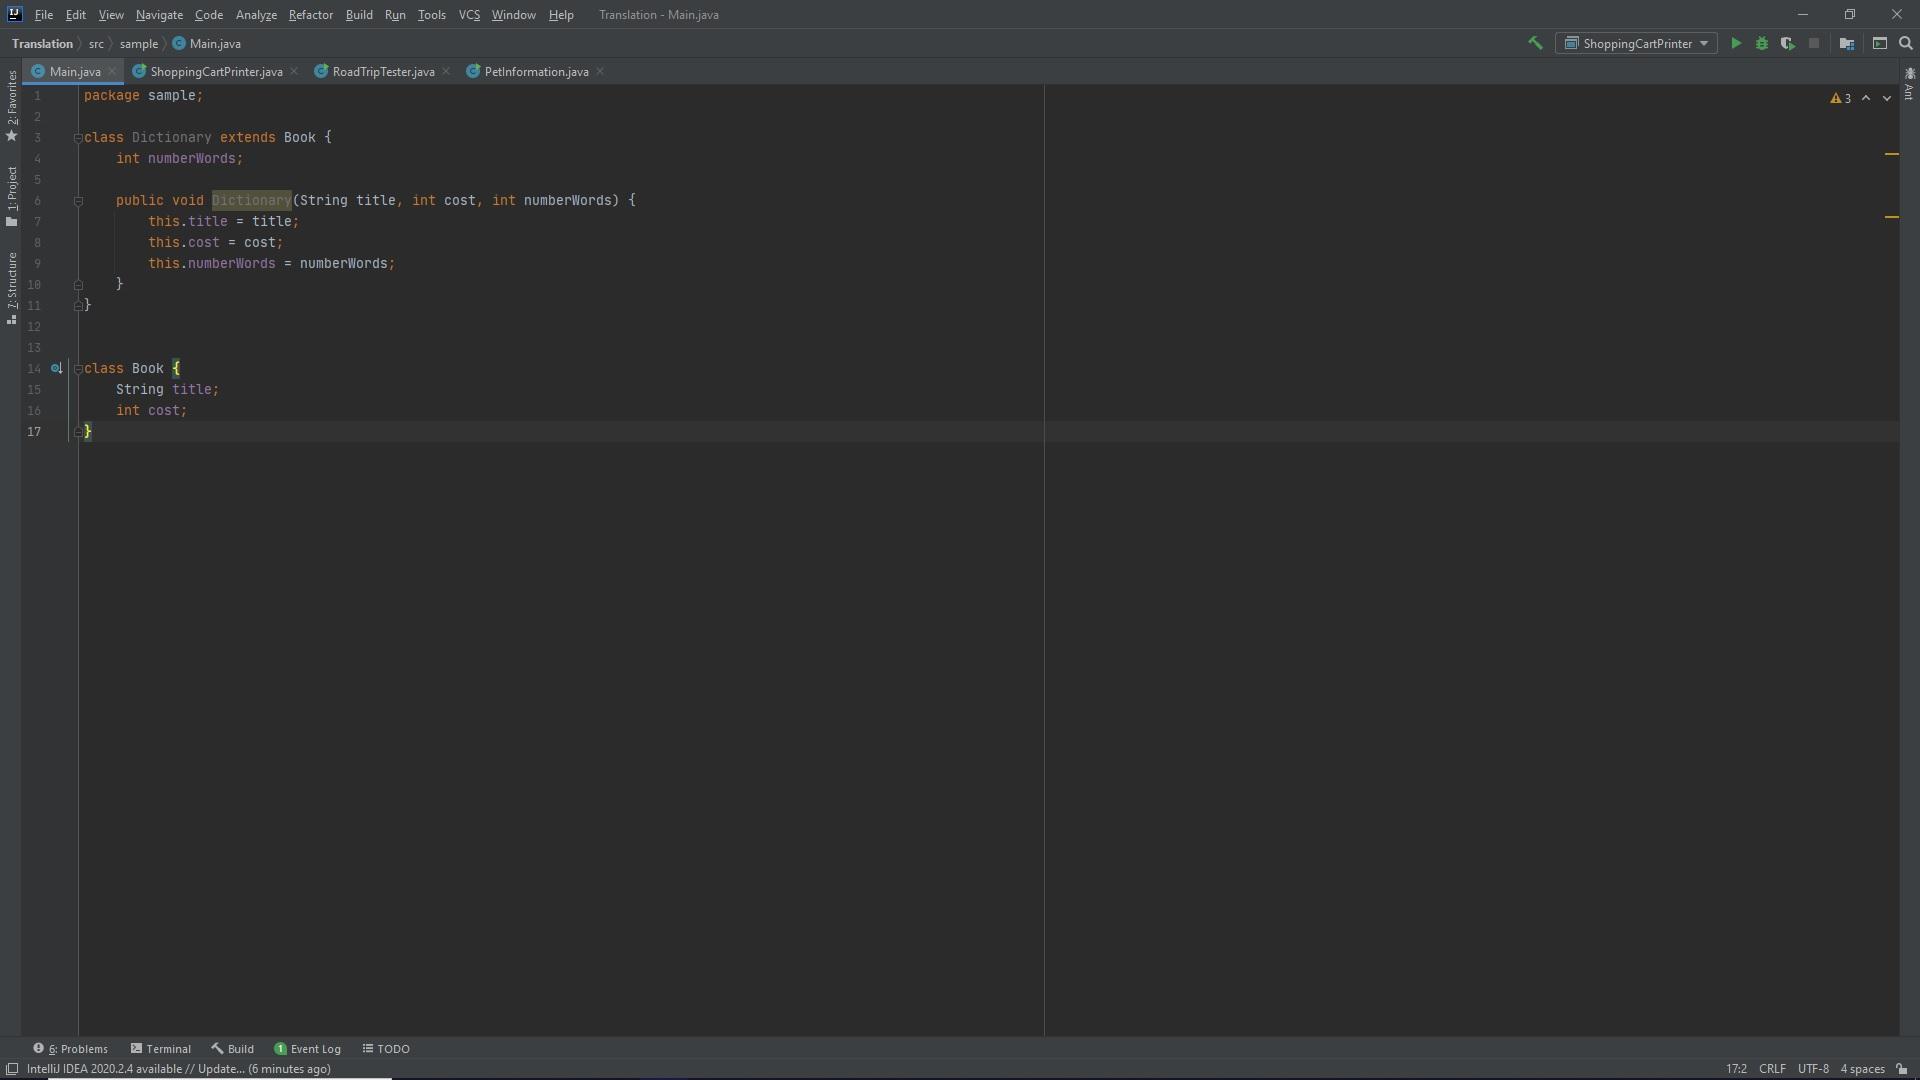Open the Terminal tool window button

(160, 1049)
